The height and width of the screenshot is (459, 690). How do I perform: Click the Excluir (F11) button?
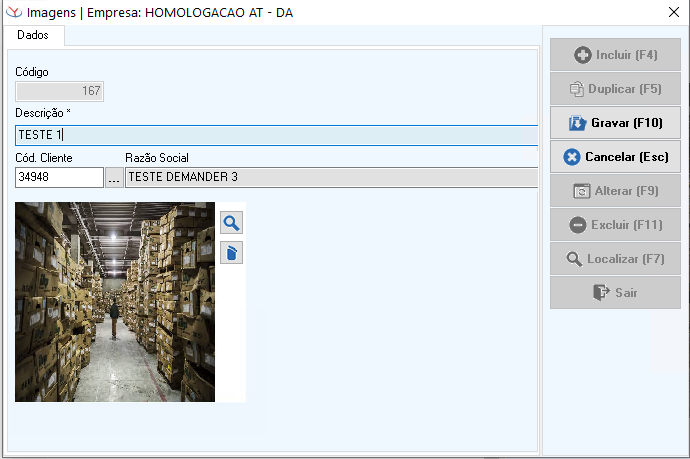615,225
